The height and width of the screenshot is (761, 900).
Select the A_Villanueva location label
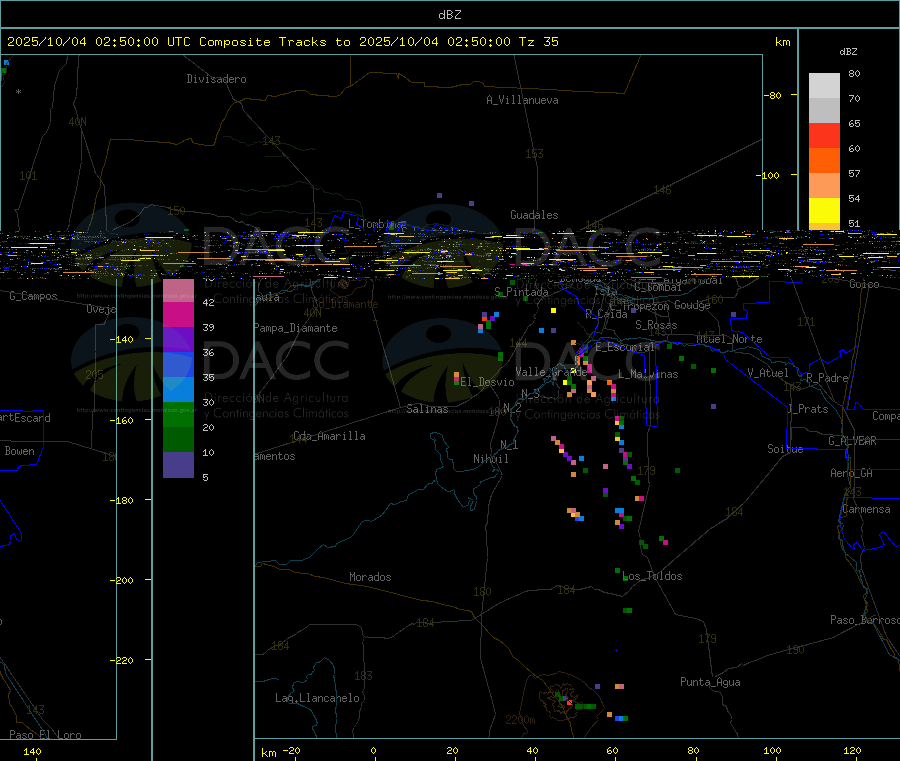[522, 100]
